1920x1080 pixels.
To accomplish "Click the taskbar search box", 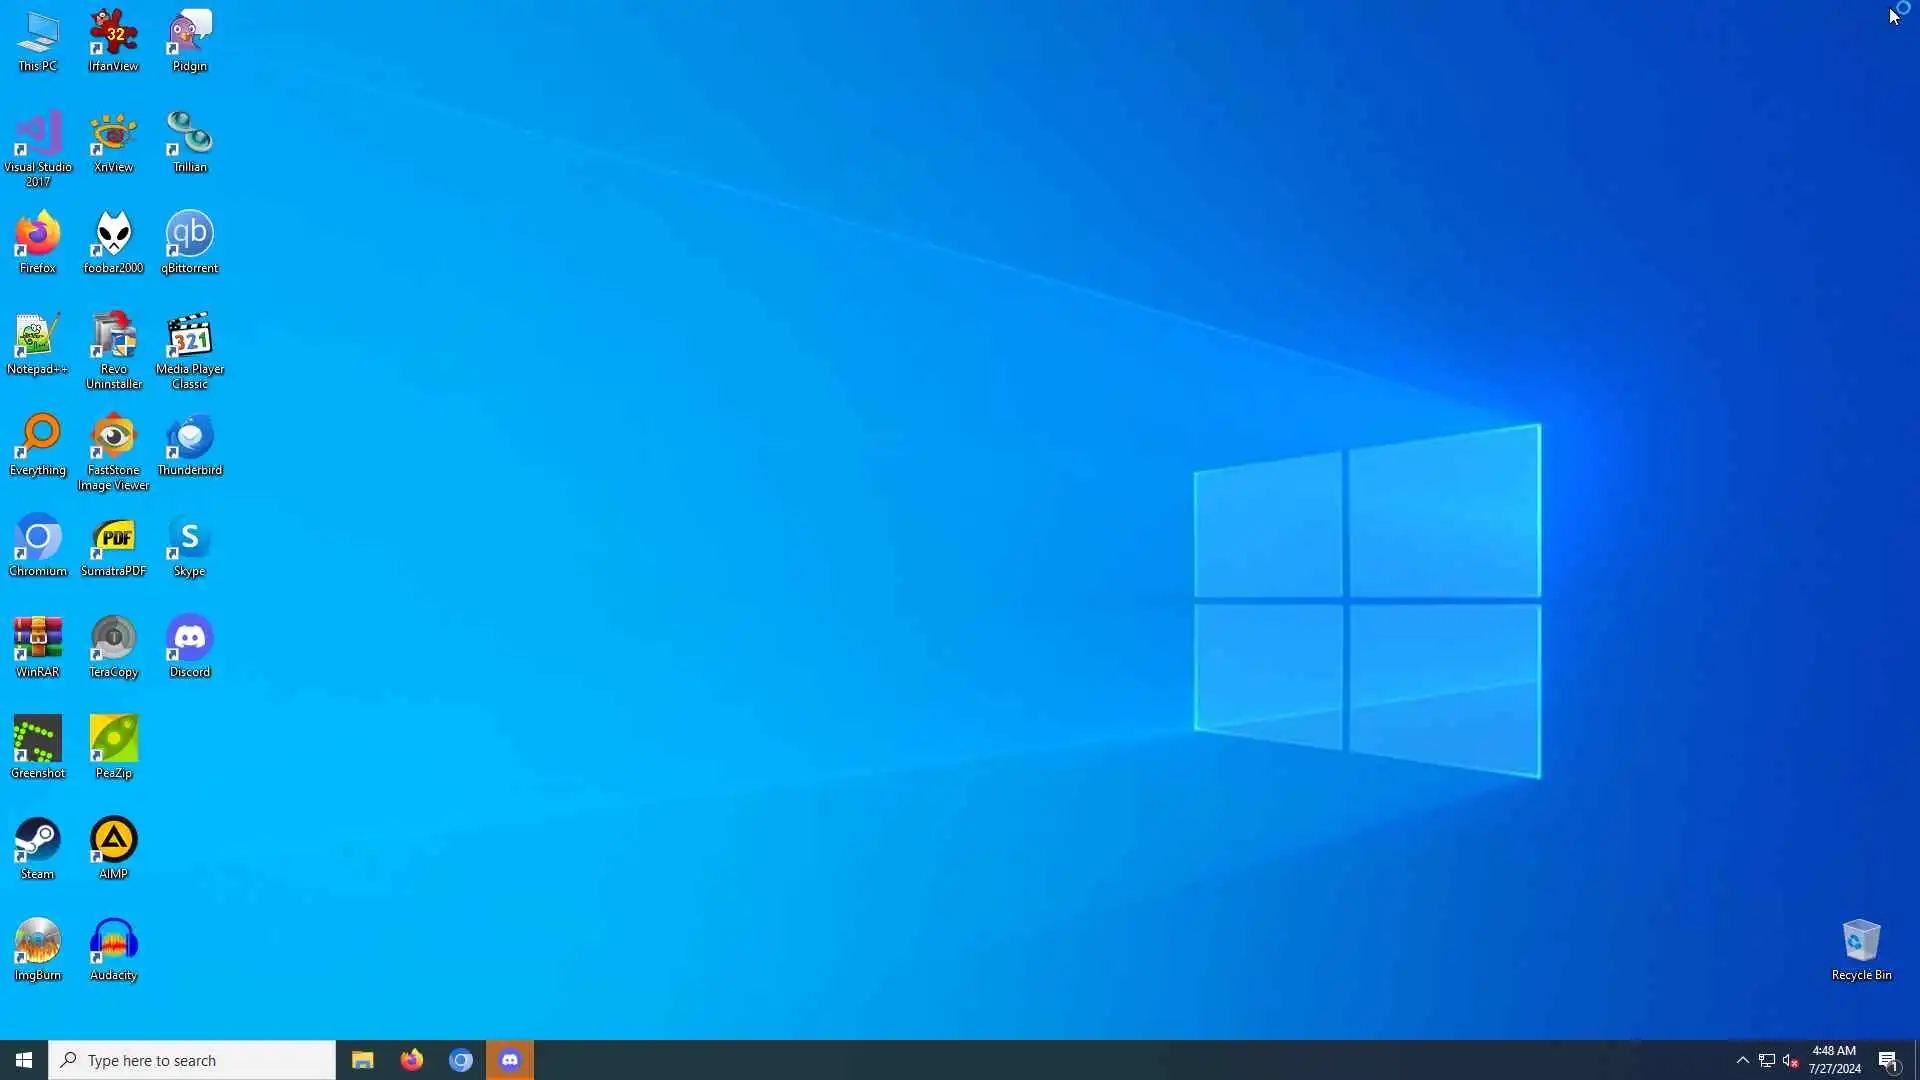I will coord(192,1060).
